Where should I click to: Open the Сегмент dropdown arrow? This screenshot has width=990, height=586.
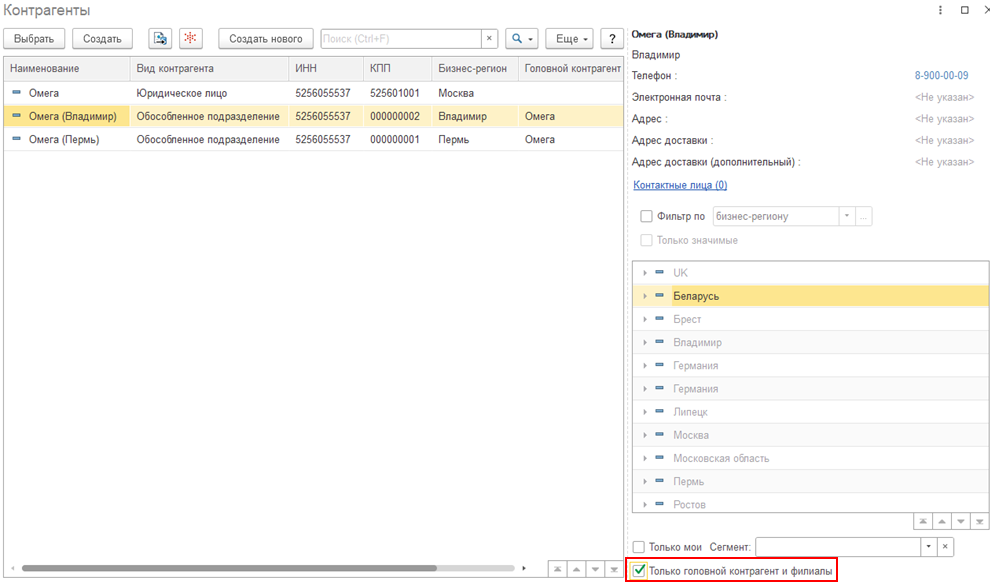pos(928,547)
